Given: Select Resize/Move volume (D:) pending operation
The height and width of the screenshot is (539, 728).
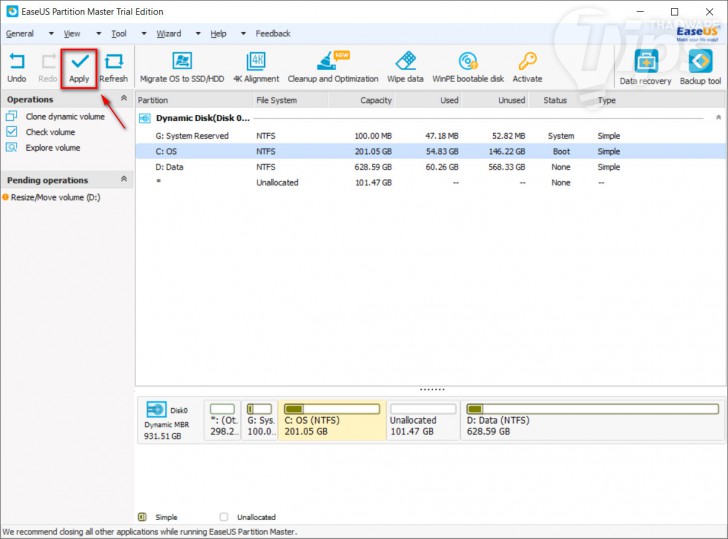Looking at the screenshot, I should (x=55, y=197).
